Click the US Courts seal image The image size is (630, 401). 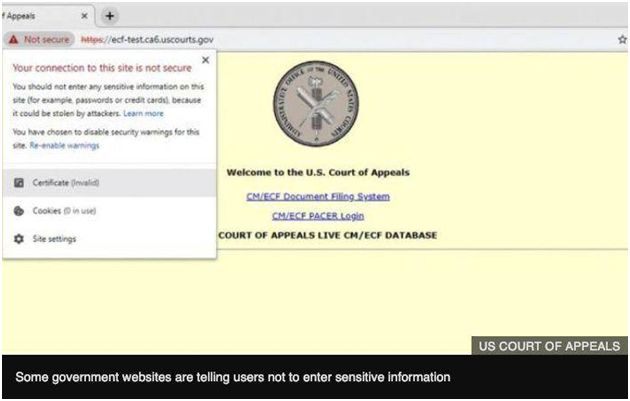(x=316, y=104)
